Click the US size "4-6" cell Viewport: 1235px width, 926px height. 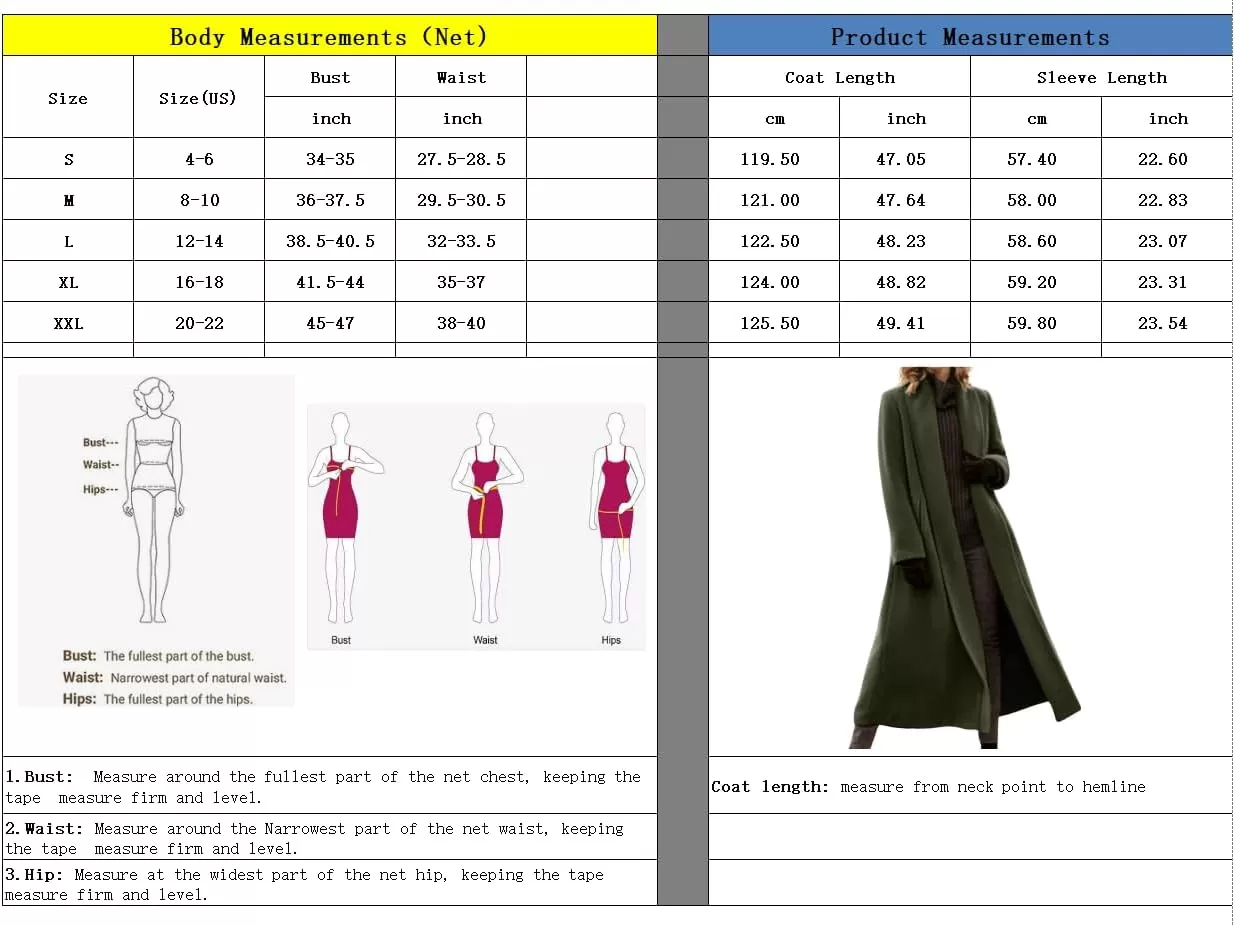[x=198, y=159]
